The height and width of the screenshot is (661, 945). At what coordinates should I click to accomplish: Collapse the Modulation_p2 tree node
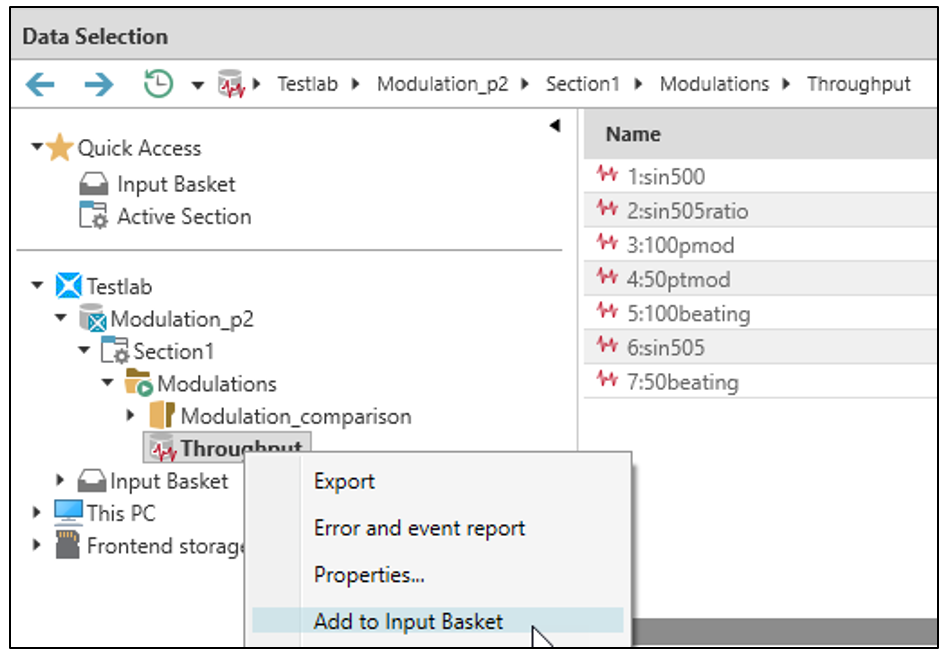(61, 319)
